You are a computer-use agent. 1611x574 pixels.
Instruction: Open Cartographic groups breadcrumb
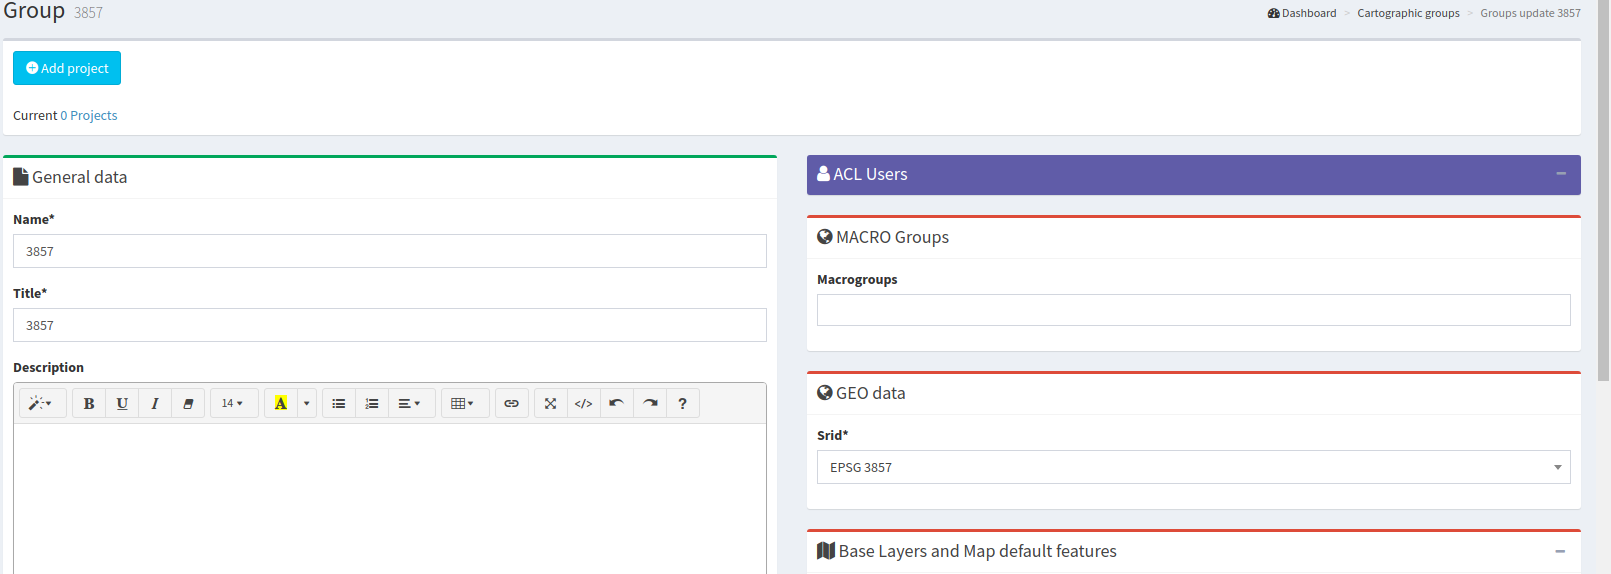coord(1408,13)
